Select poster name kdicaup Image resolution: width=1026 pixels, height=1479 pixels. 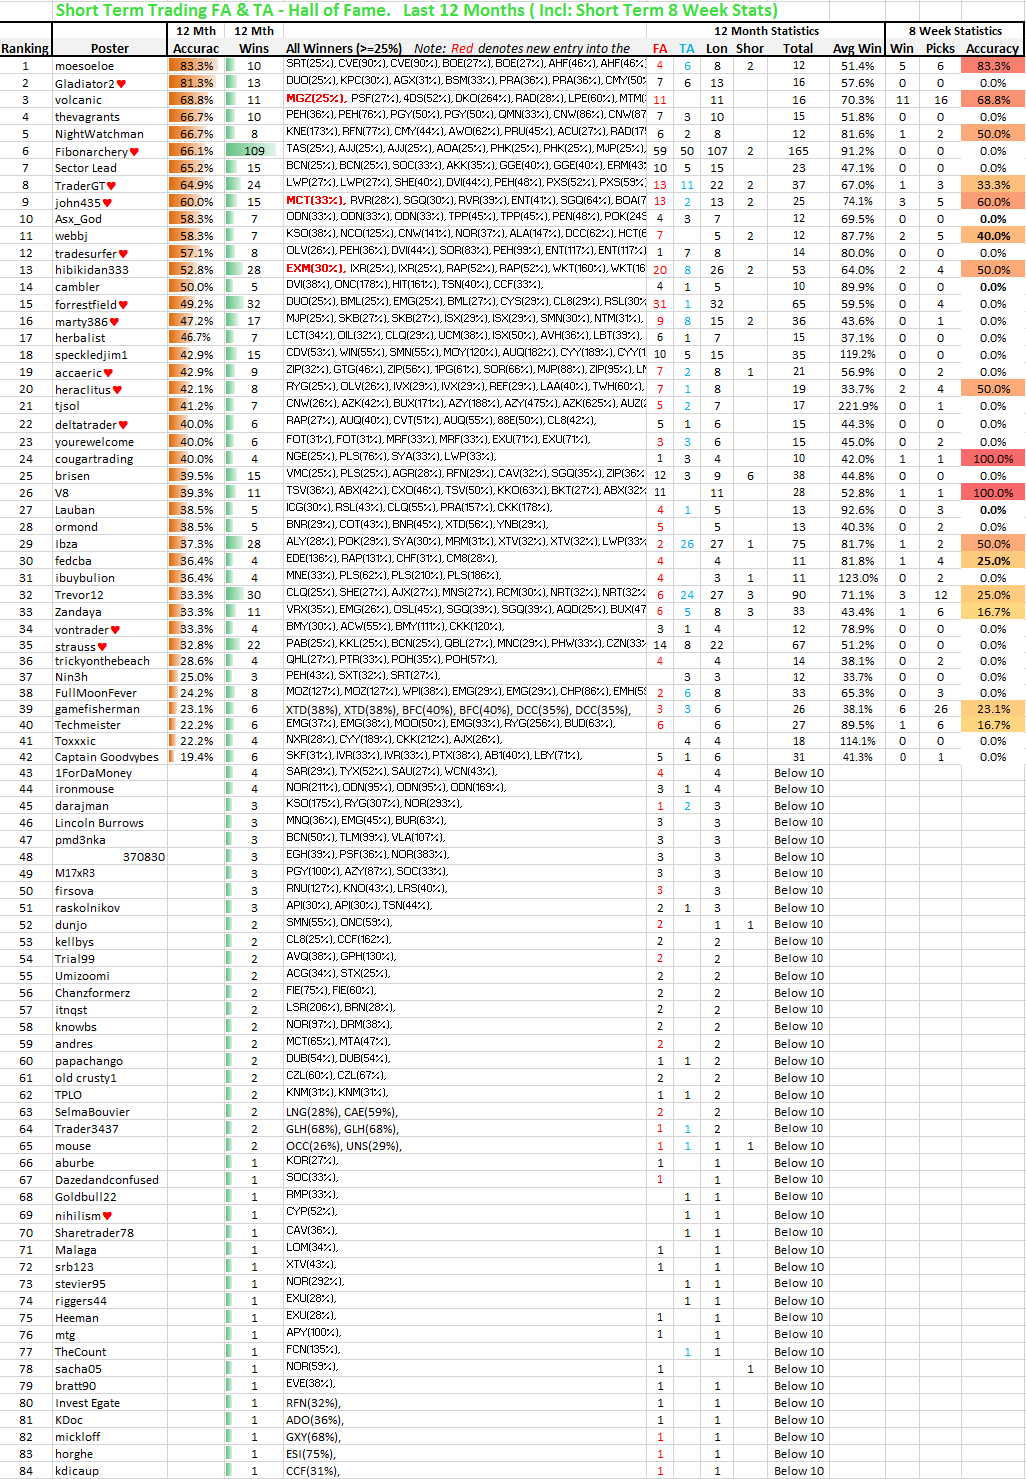point(77,1471)
